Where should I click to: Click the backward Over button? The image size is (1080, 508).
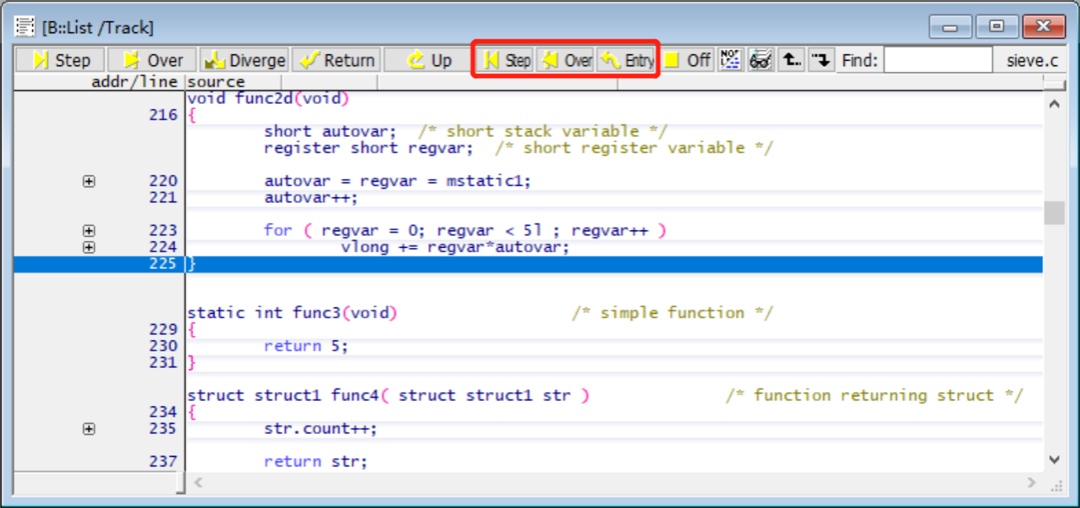pyautogui.click(x=566, y=60)
